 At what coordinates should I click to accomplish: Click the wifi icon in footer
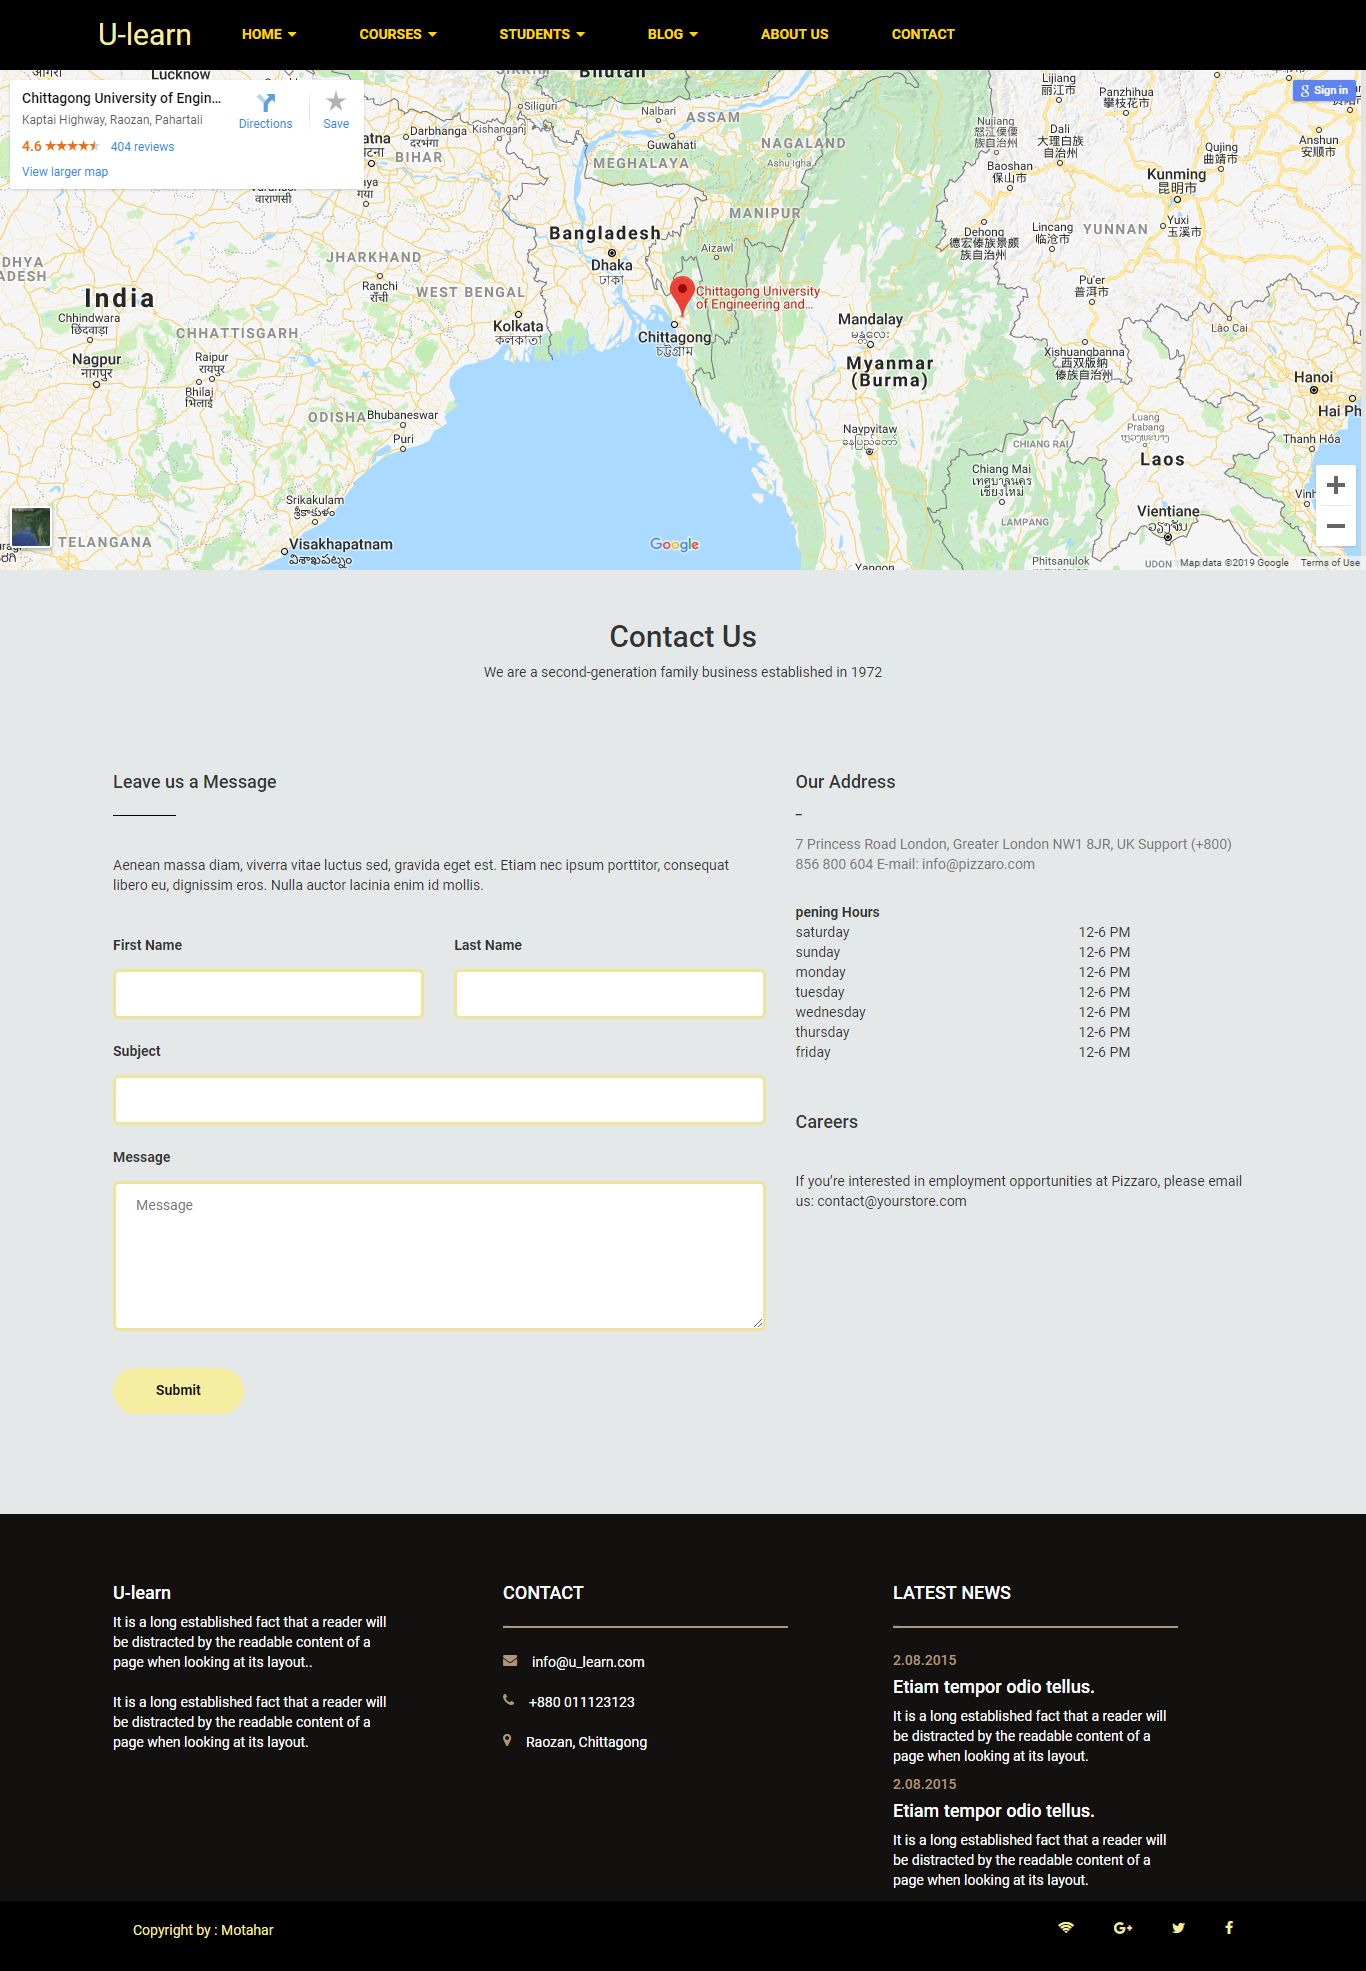tap(1066, 1928)
